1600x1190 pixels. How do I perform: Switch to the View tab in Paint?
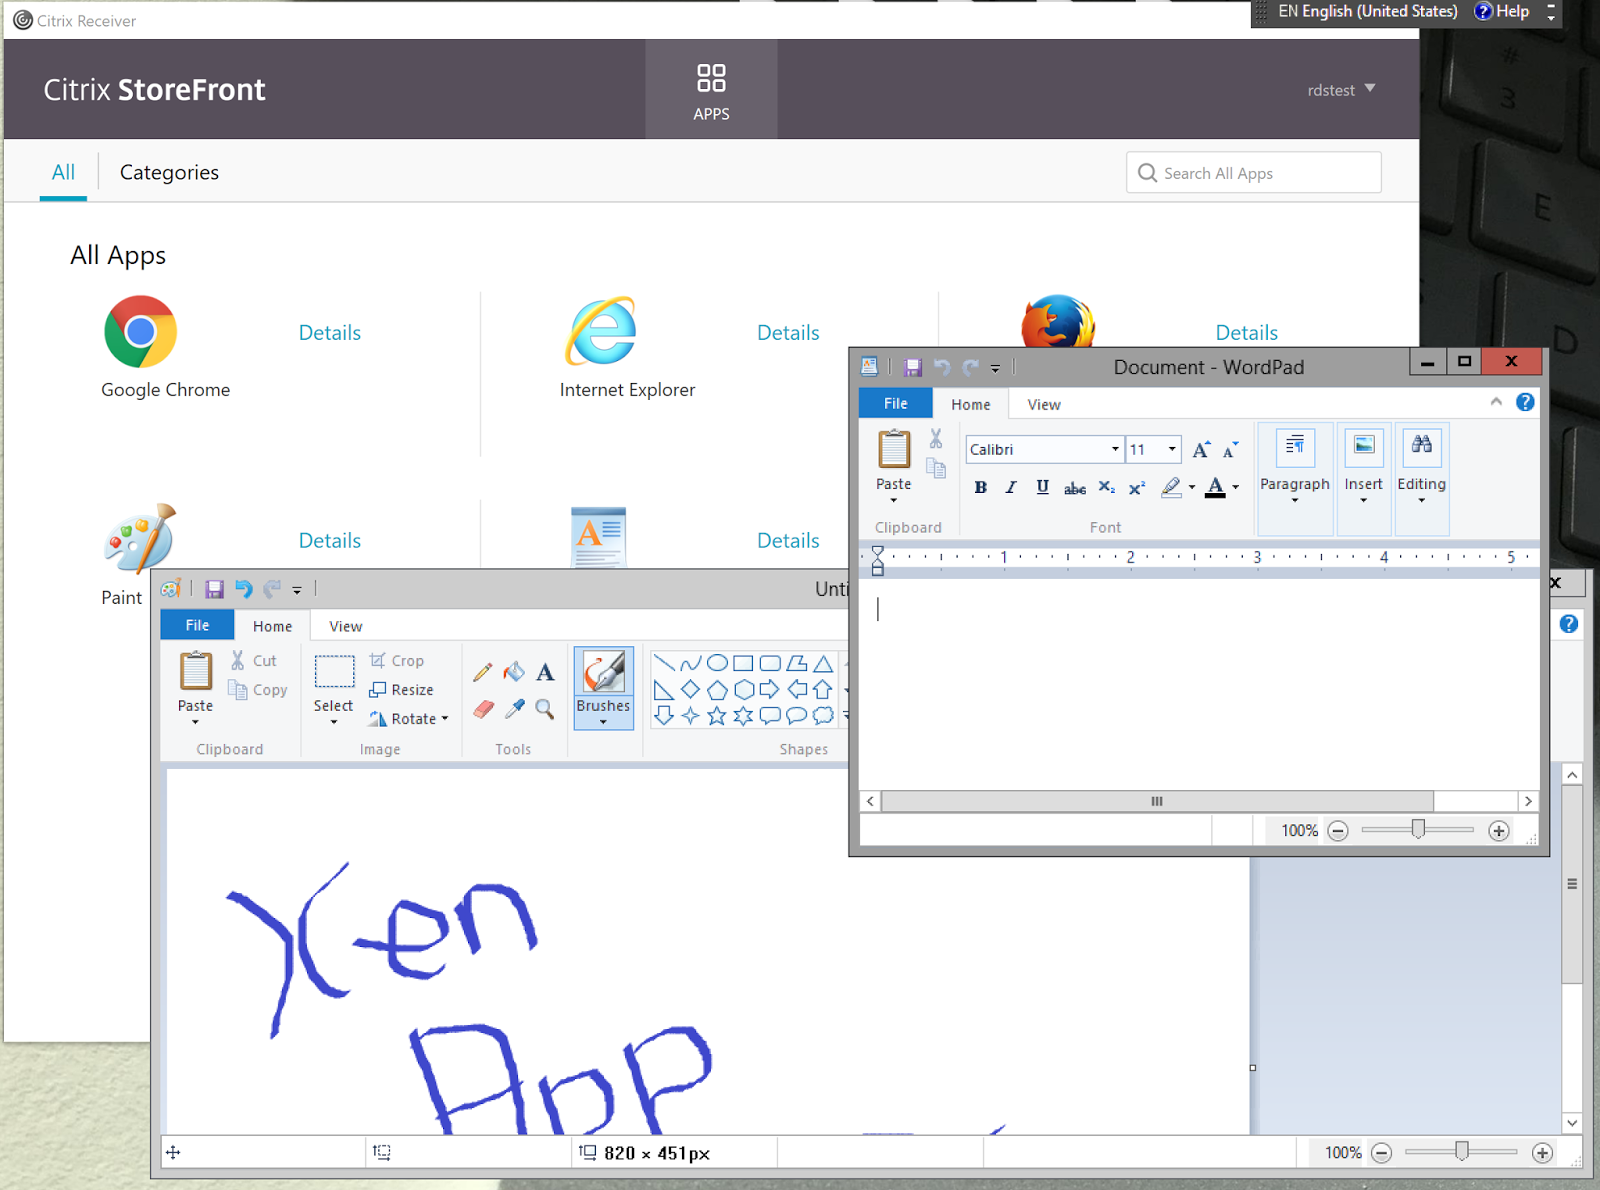346,626
